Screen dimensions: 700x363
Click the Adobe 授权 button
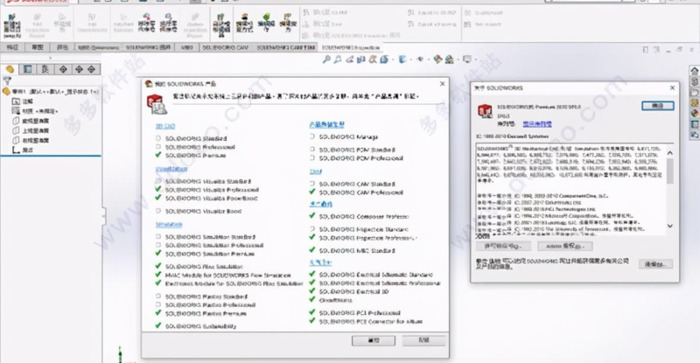565,246
